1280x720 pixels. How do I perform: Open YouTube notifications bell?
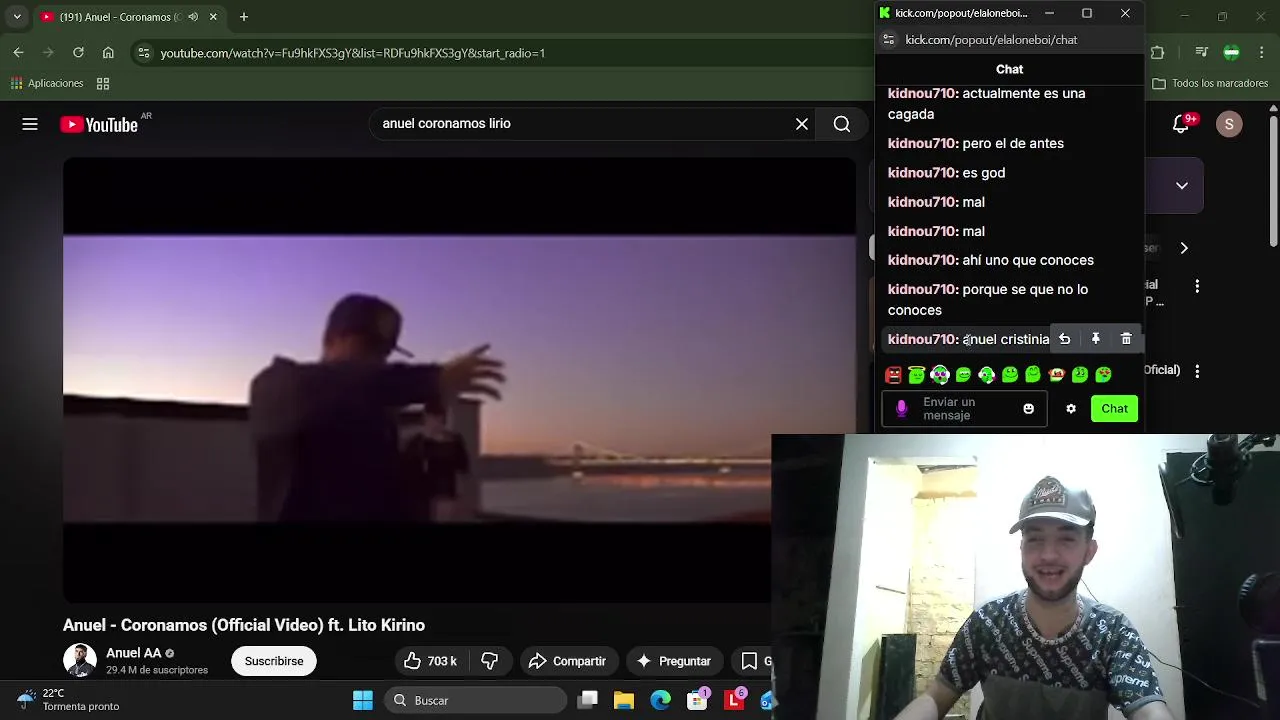[1183, 124]
